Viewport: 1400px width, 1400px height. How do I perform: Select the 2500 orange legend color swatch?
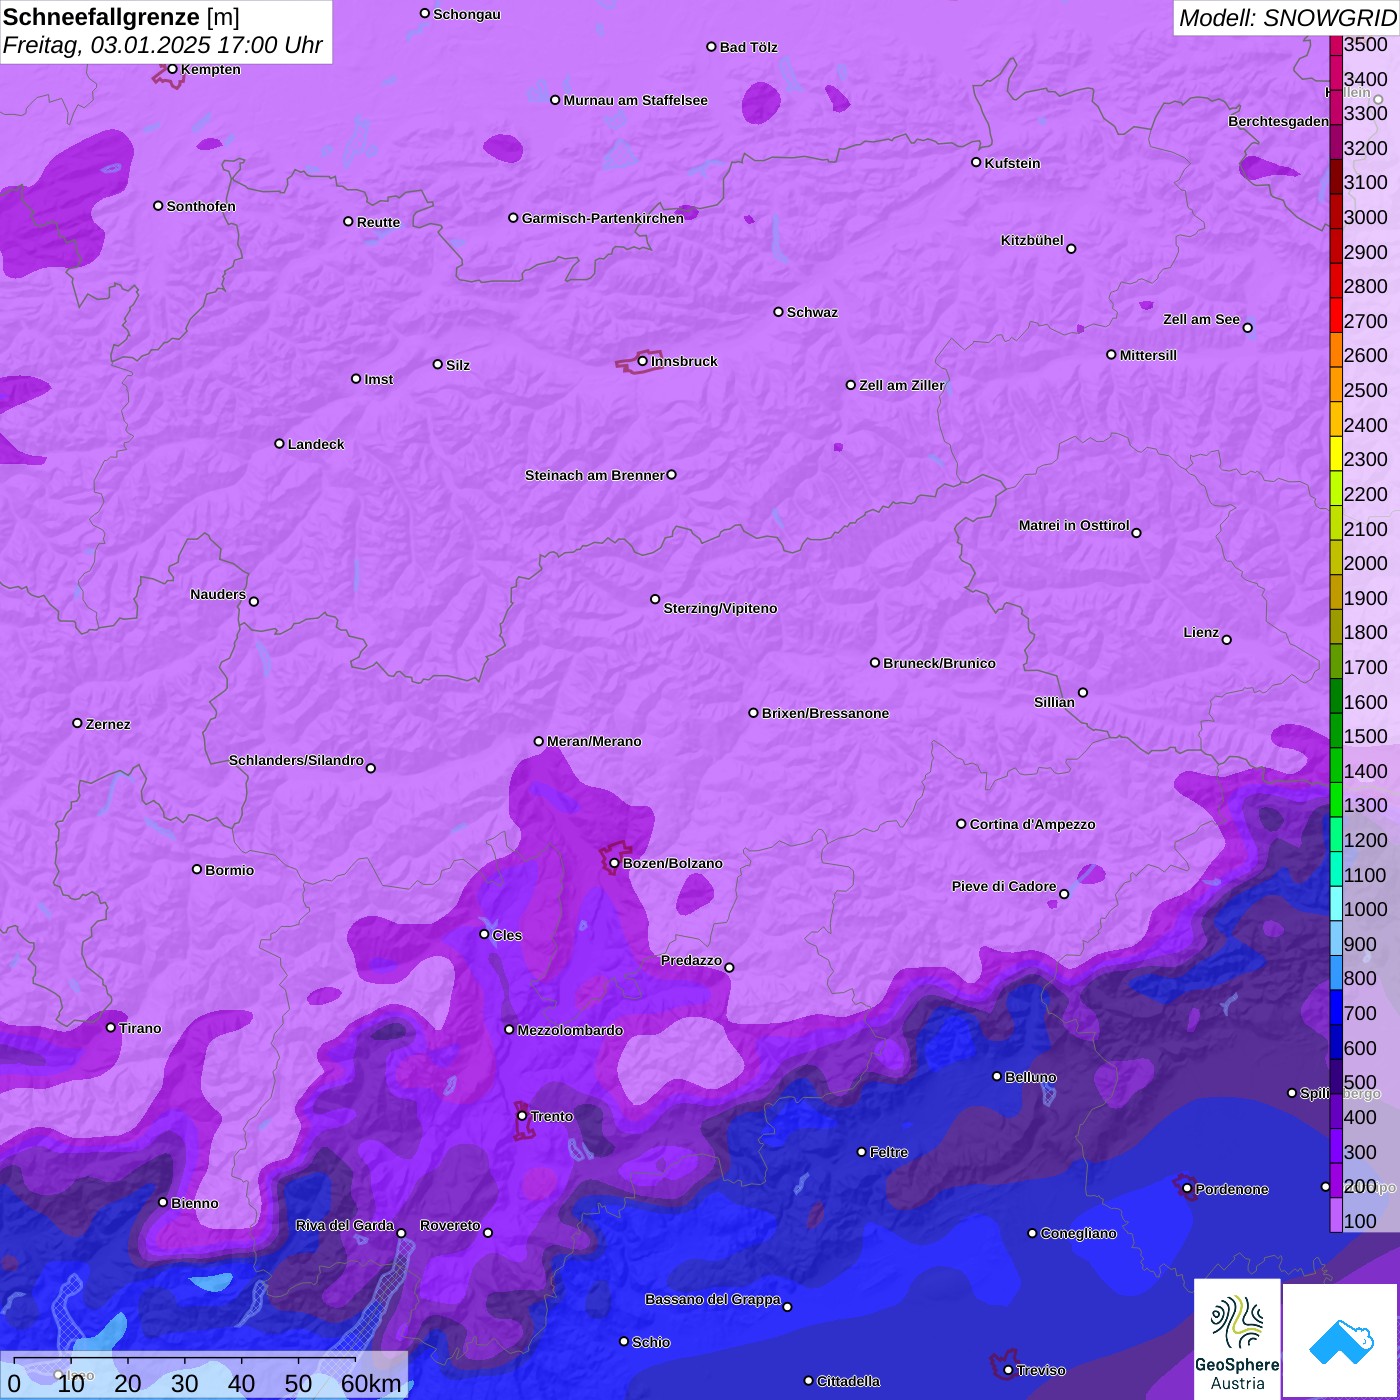1335,383
